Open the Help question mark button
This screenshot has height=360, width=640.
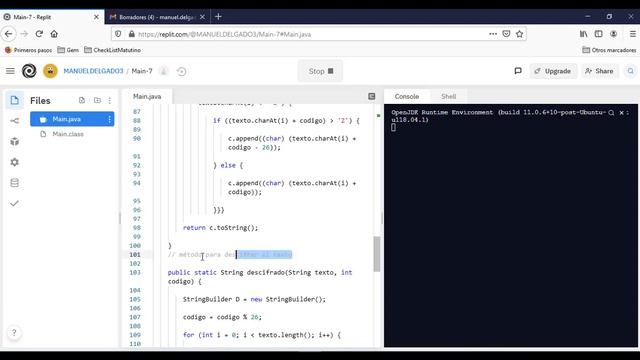click(x=14, y=332)
